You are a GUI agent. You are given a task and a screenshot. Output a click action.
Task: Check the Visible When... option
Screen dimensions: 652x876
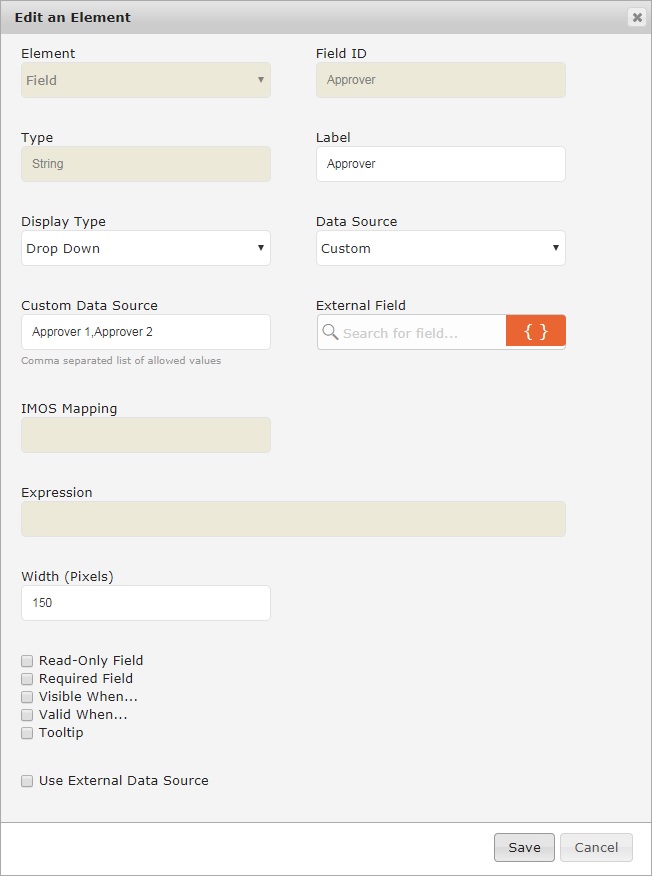pos(27,696)
